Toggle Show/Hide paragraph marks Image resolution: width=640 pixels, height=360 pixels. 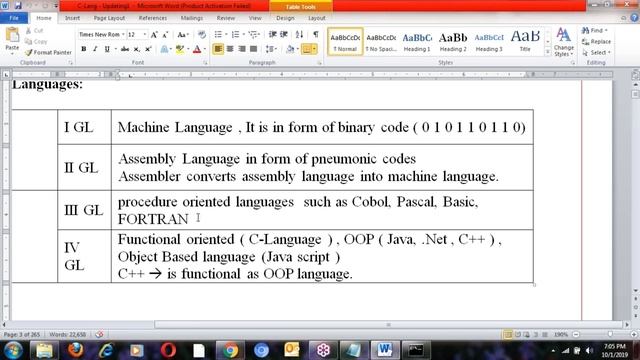pos(316,35)
